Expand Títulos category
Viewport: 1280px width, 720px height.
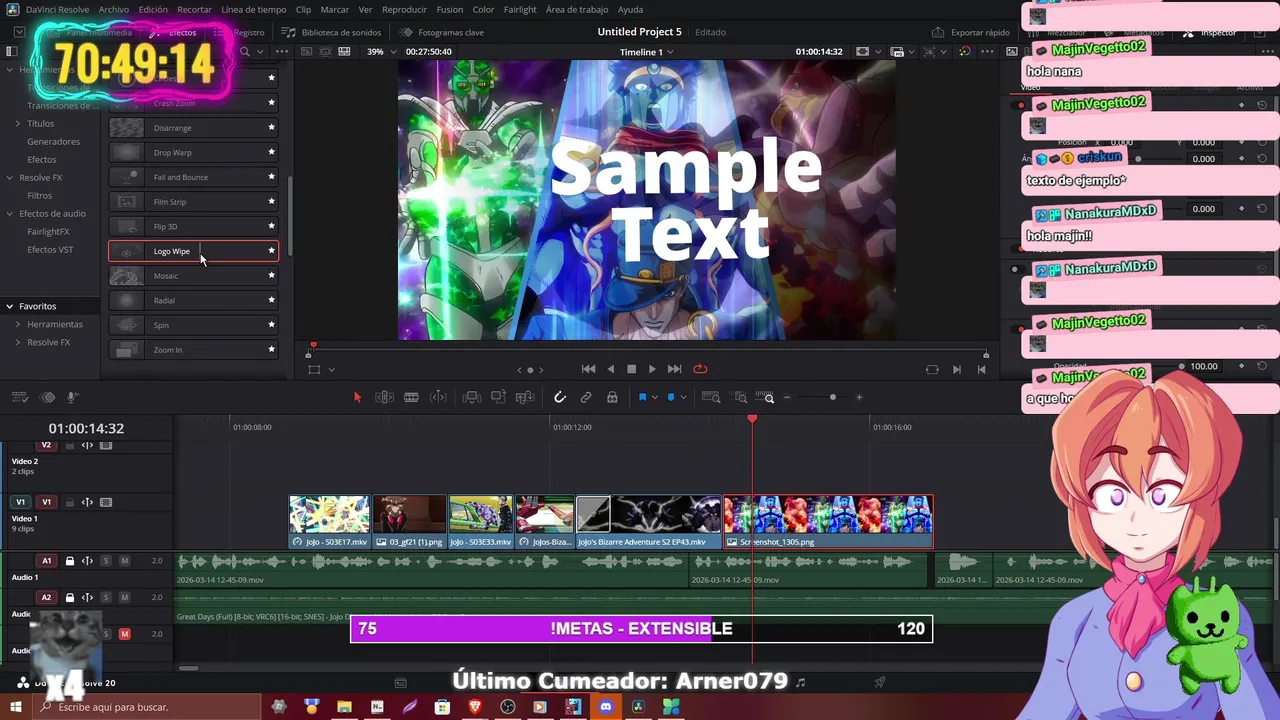pyautogui.click(x=17, y=123)
